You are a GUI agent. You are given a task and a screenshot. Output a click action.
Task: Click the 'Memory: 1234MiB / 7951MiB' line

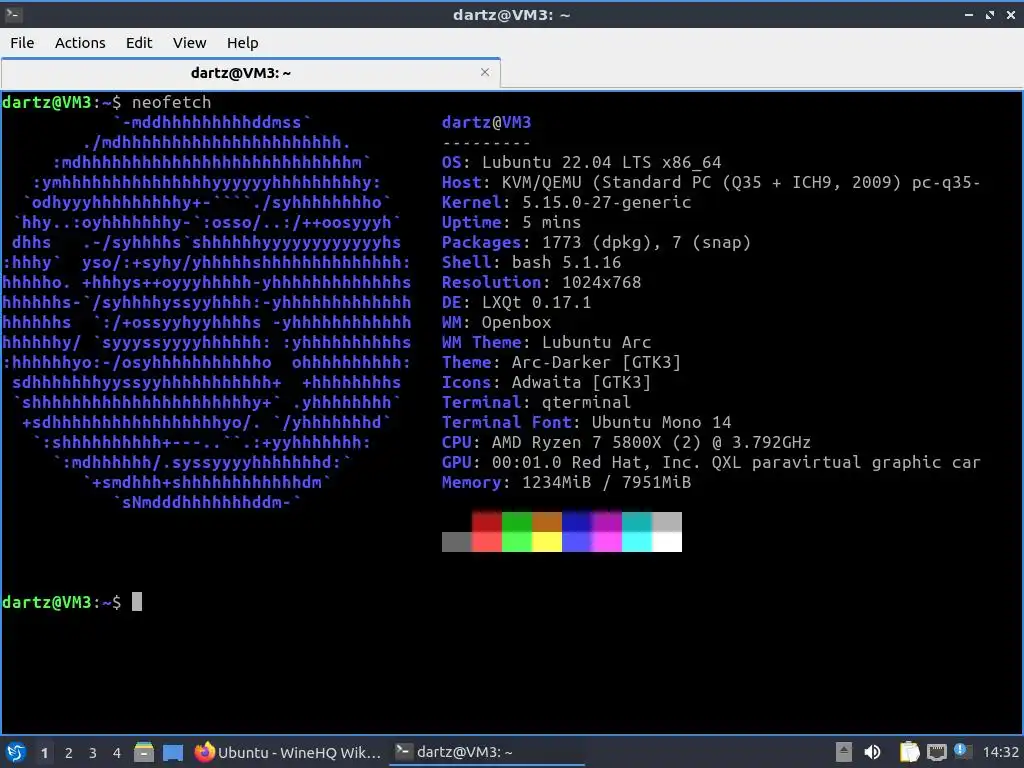[566, 483]
